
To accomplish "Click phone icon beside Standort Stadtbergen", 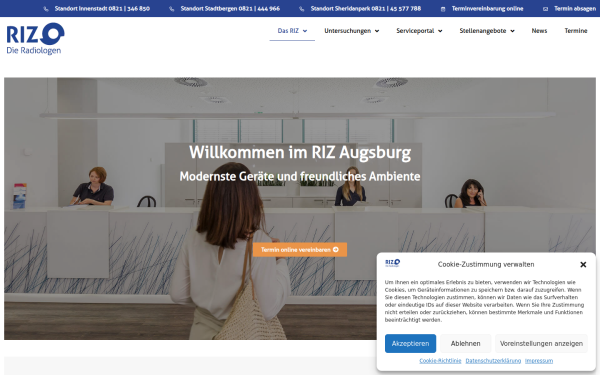I will 172,9.
